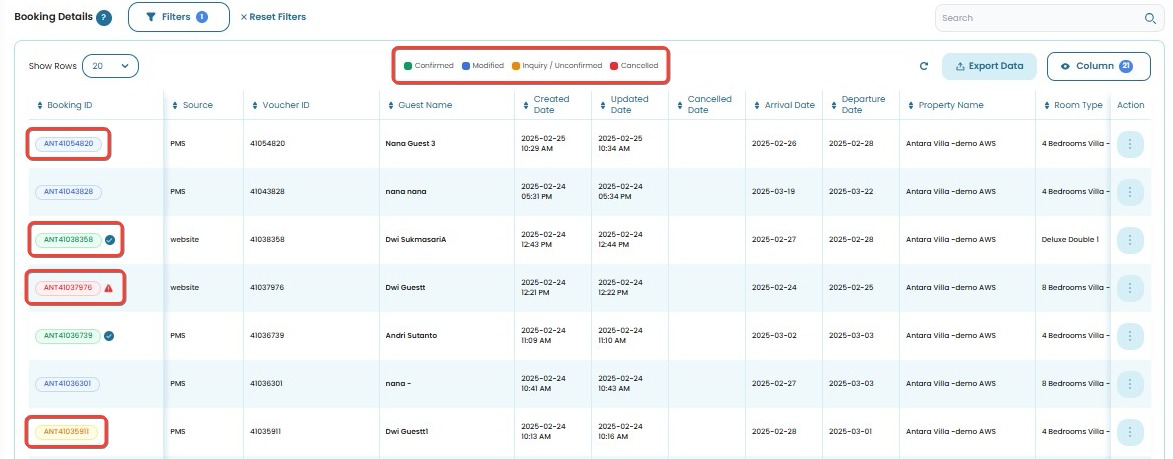Sort by Updated Date column arrows
Screen dimensions: 1173x459
click(602, 105)
